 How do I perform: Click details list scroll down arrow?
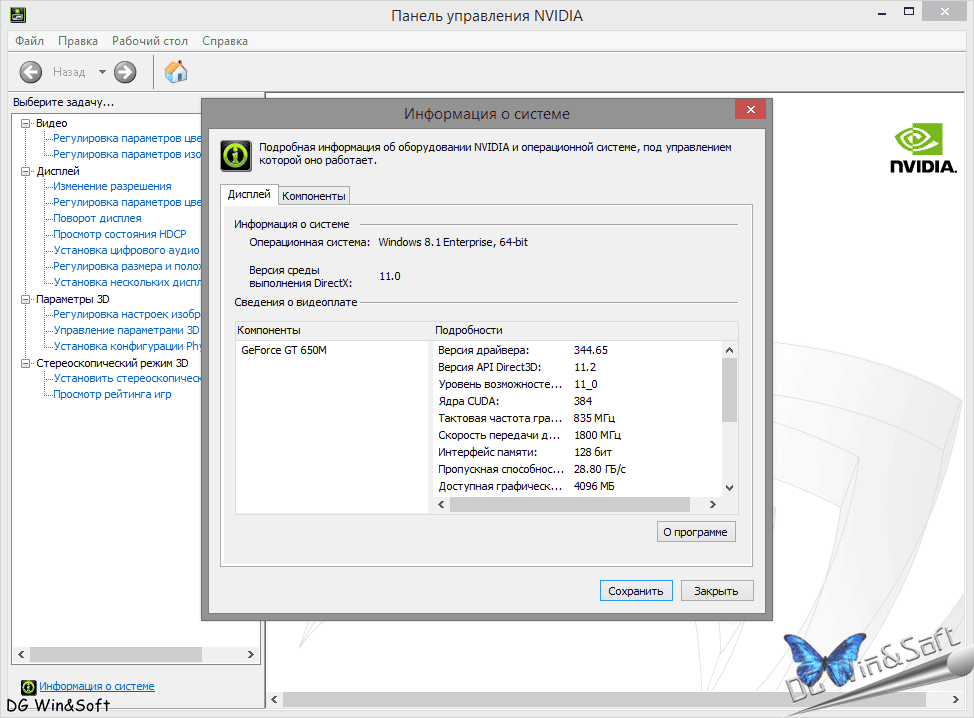coord(730,488)
